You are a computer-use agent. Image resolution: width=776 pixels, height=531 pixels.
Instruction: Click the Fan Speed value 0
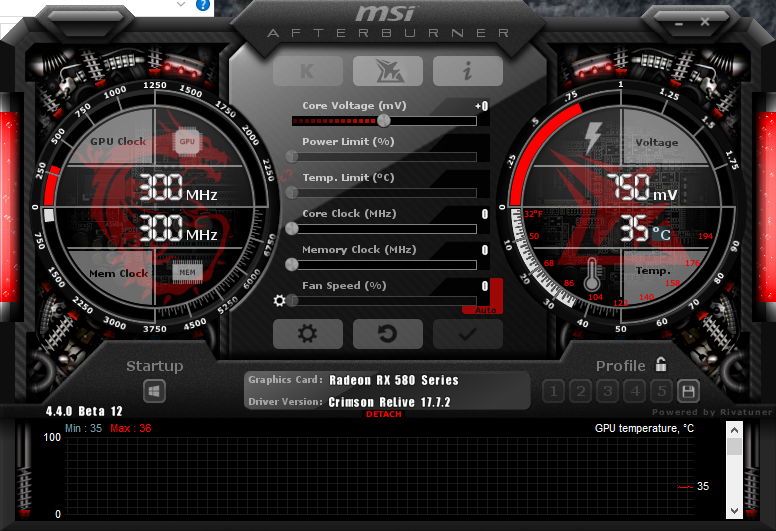click(x=485, y=286)
